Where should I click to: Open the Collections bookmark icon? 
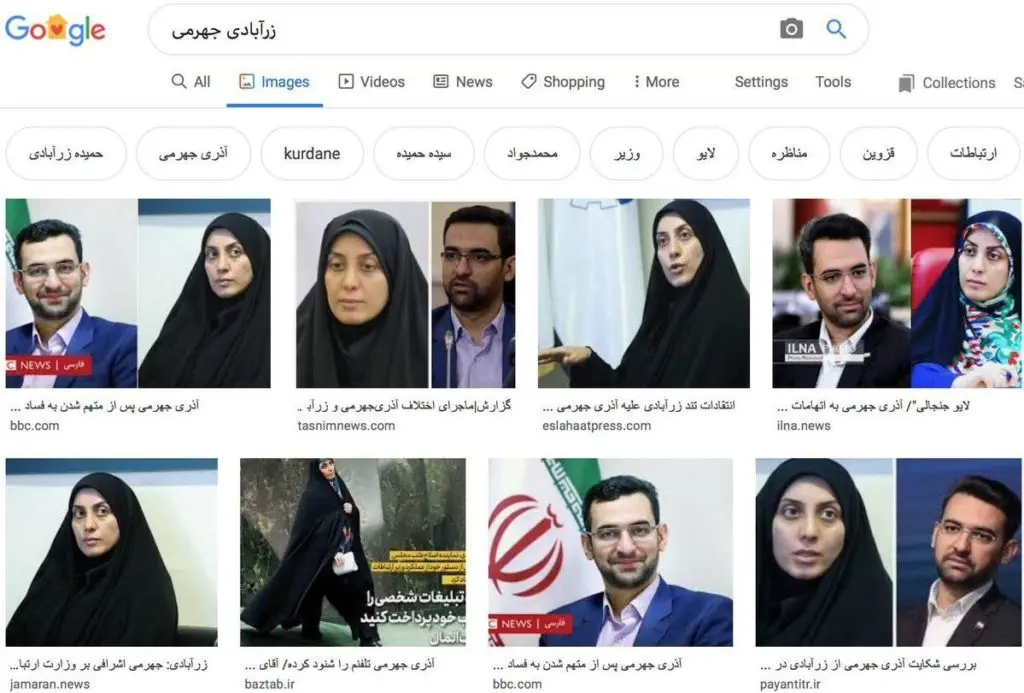(906, 83)
